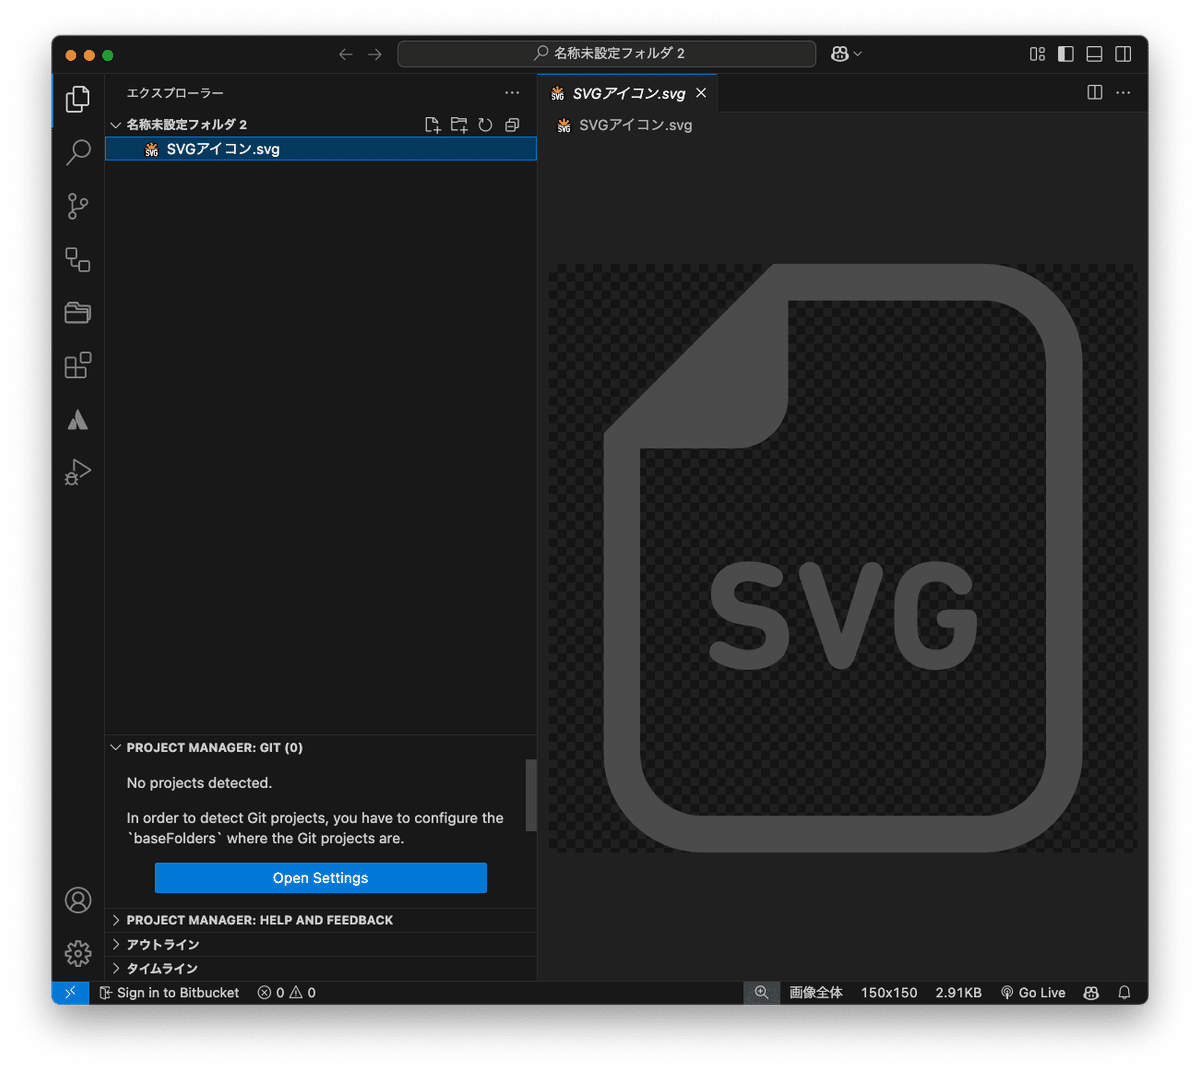This screenshot has height=1073, width=1200.
Task: Expand the タイムライン section
Action: tap(160, 968)
